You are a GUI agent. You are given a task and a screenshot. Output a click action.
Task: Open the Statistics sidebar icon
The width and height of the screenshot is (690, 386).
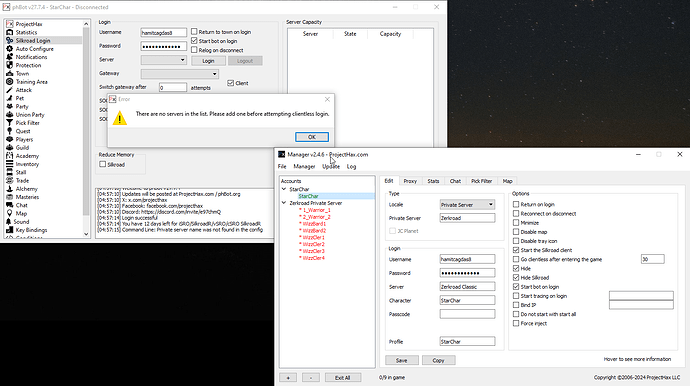pos(10,32)
